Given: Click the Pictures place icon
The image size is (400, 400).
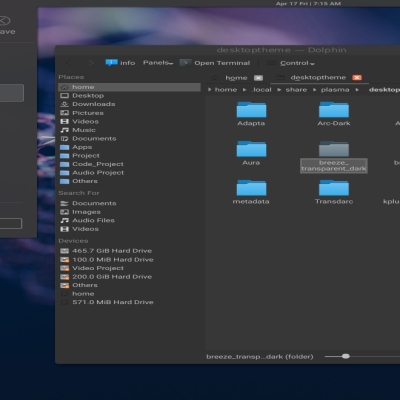Looking at the screenshot, I should pyautogui.click(x=64, y=113).
